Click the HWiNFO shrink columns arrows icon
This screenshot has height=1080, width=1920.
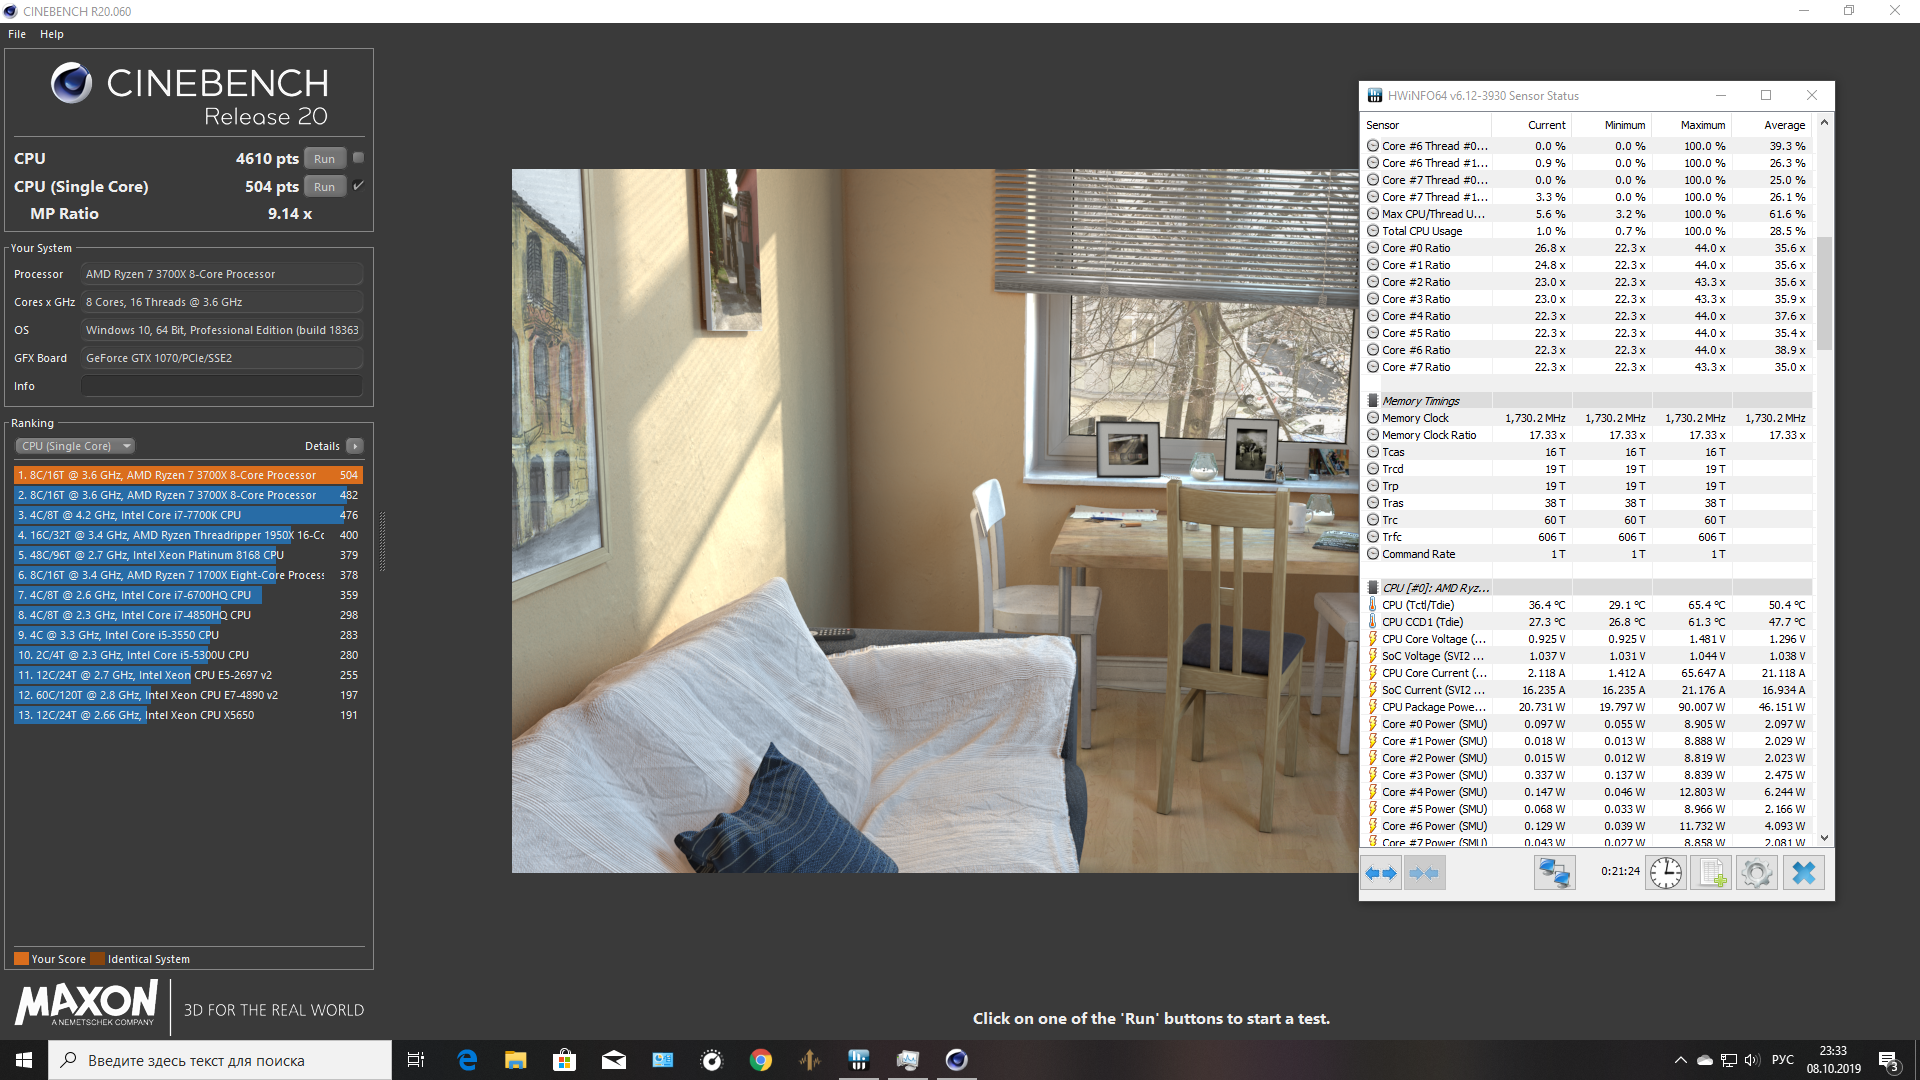[1424, 873]
